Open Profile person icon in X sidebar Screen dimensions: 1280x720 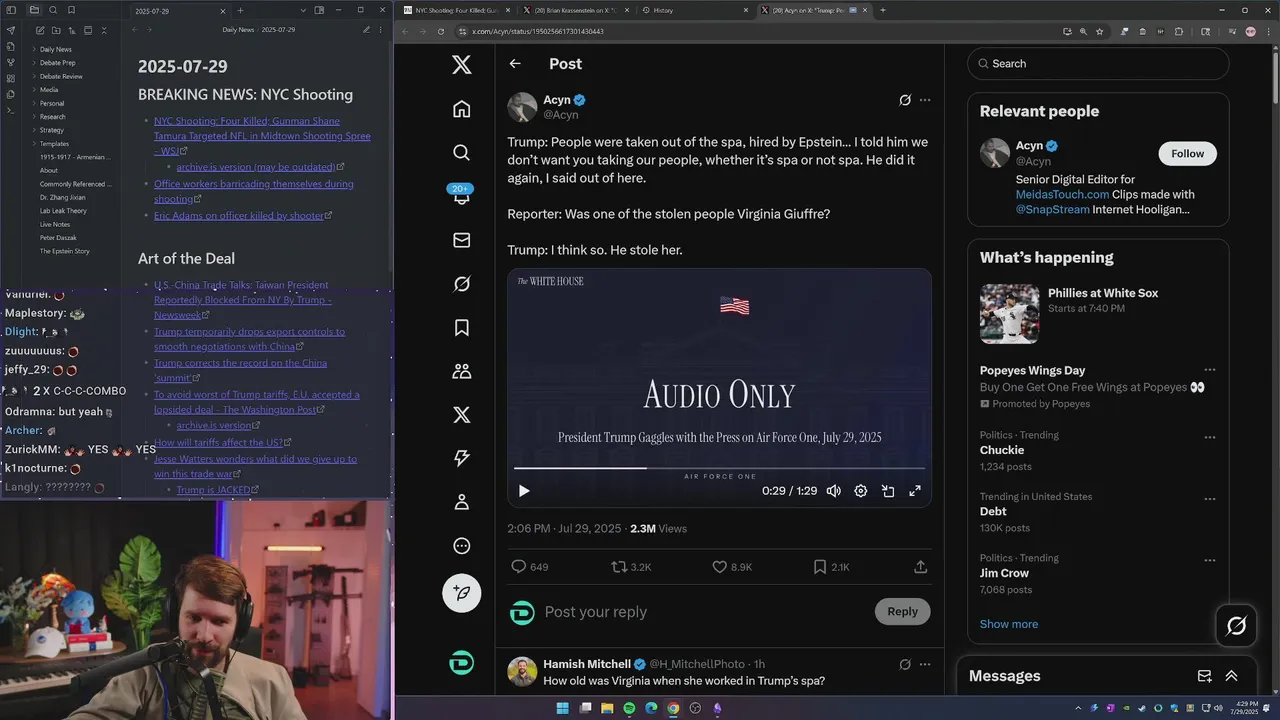click(461, 502)
